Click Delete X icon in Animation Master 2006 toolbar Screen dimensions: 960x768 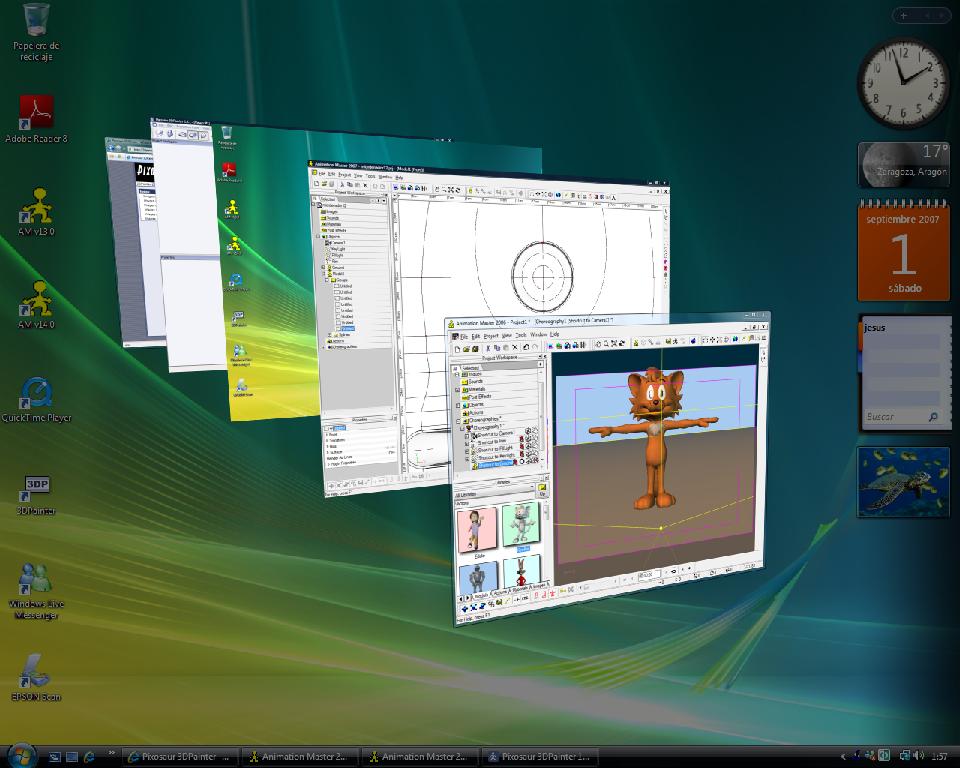[x=515, y=347]
